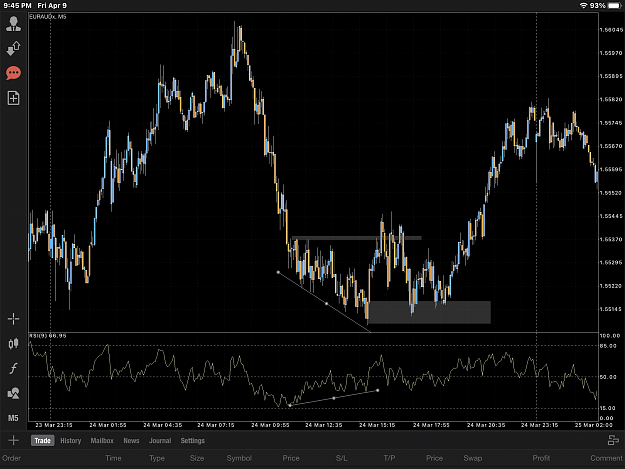625x469 pixels.
Task: Open the News tab
Action: [x=131, y=441]
